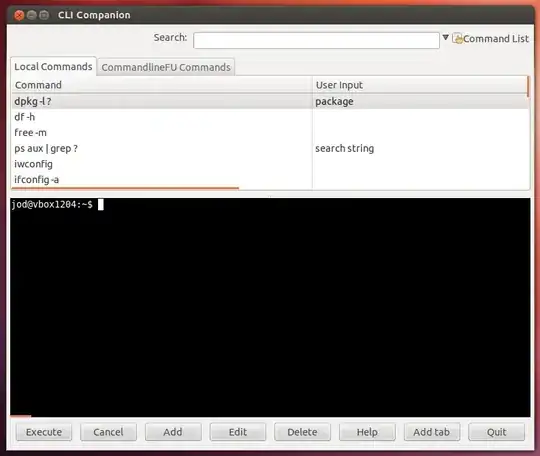Image resolution: width=540 pixels, height=456 pixels.
Task: Click the Cancel button
Action: (x=108, y=432)
